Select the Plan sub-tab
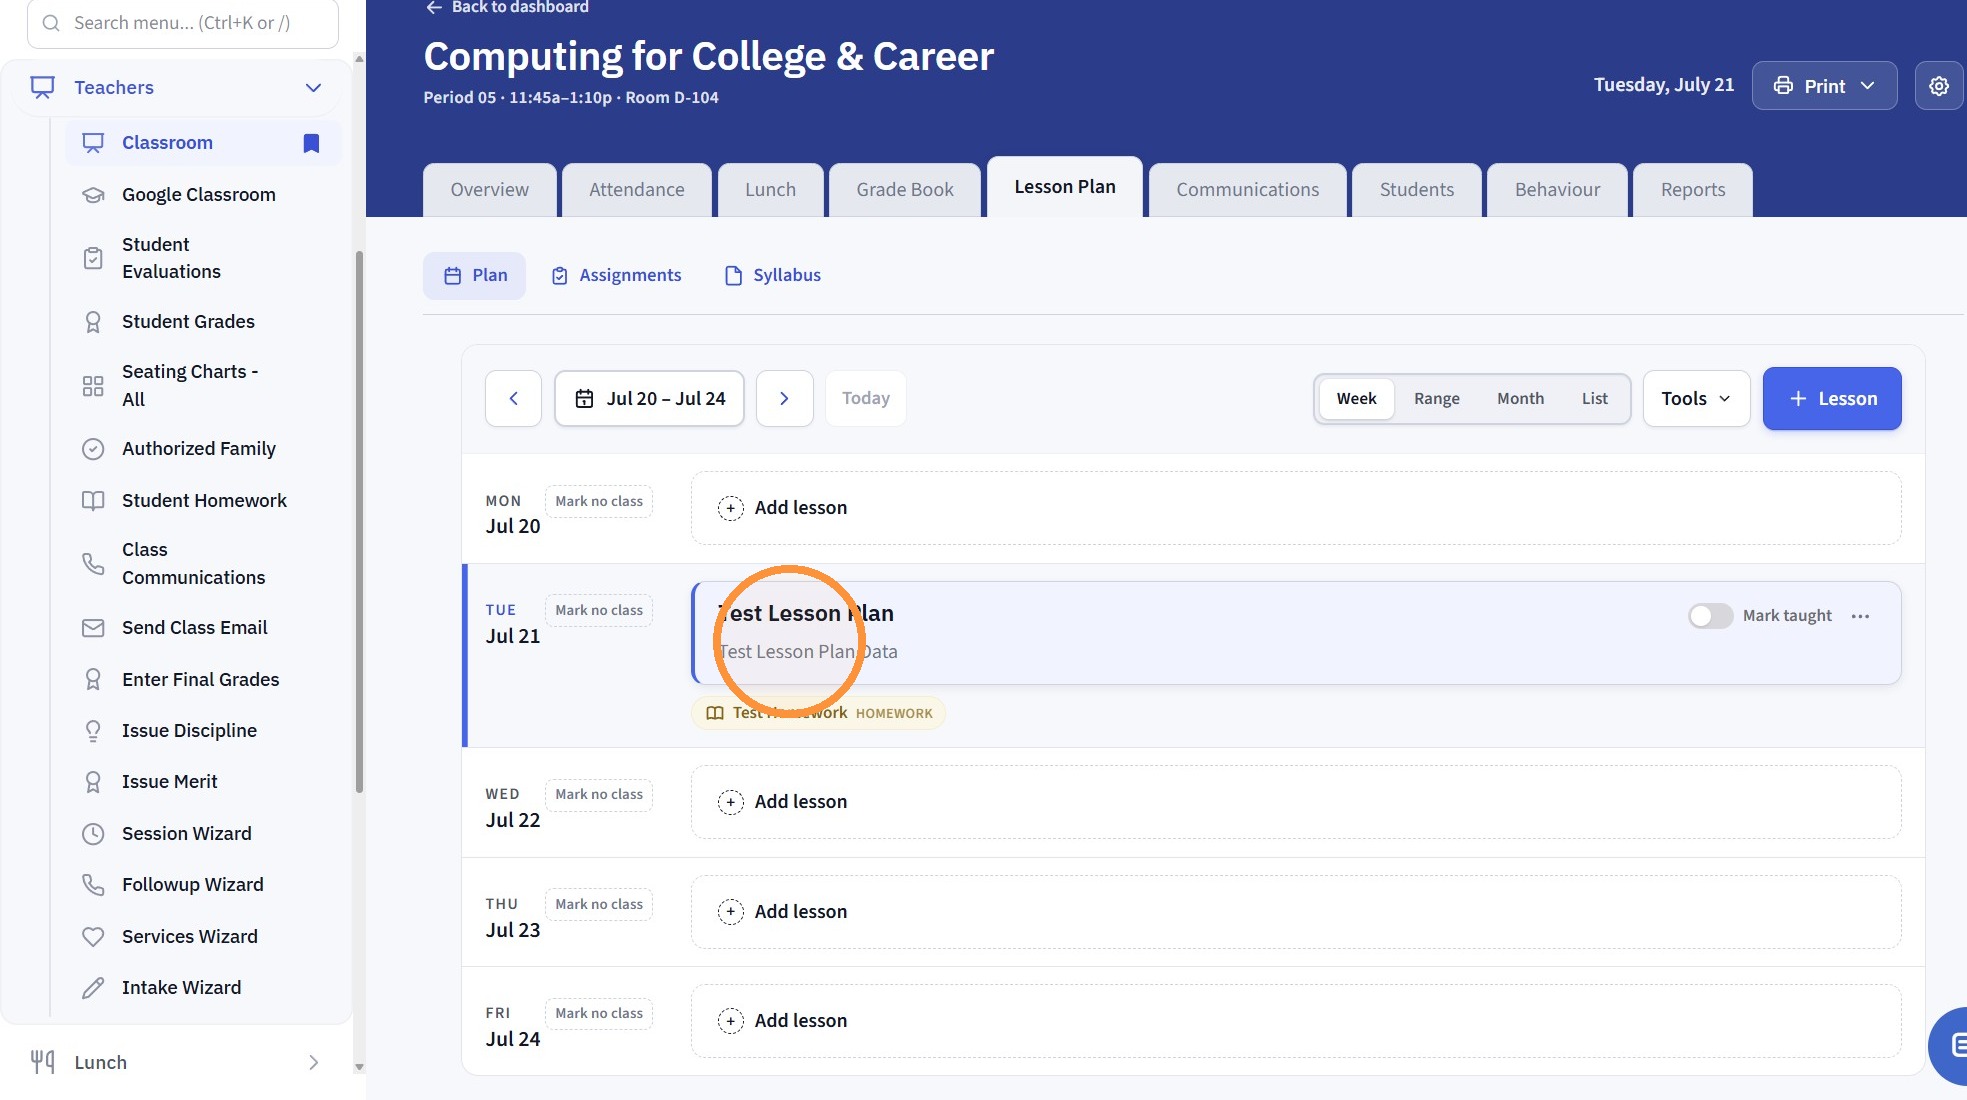1967x1100 pixels. (474, 276)
